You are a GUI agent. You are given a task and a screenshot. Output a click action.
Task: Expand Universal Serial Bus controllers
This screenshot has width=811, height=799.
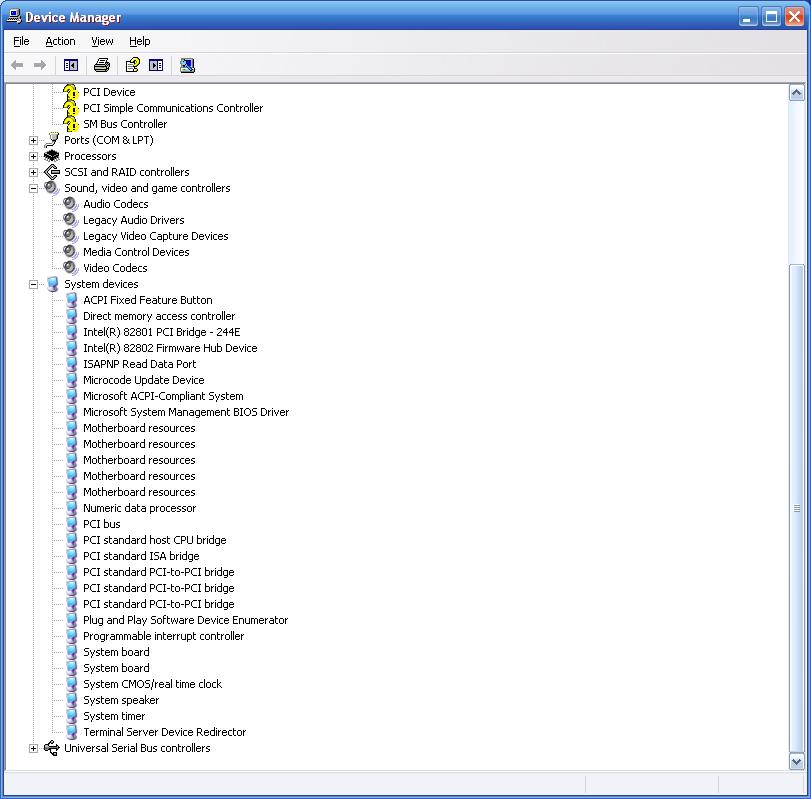tap(33, 748)
